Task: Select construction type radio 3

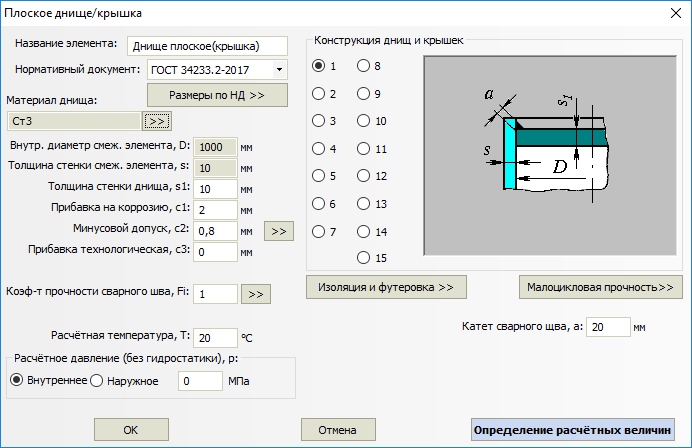Action: click(318, 121)
